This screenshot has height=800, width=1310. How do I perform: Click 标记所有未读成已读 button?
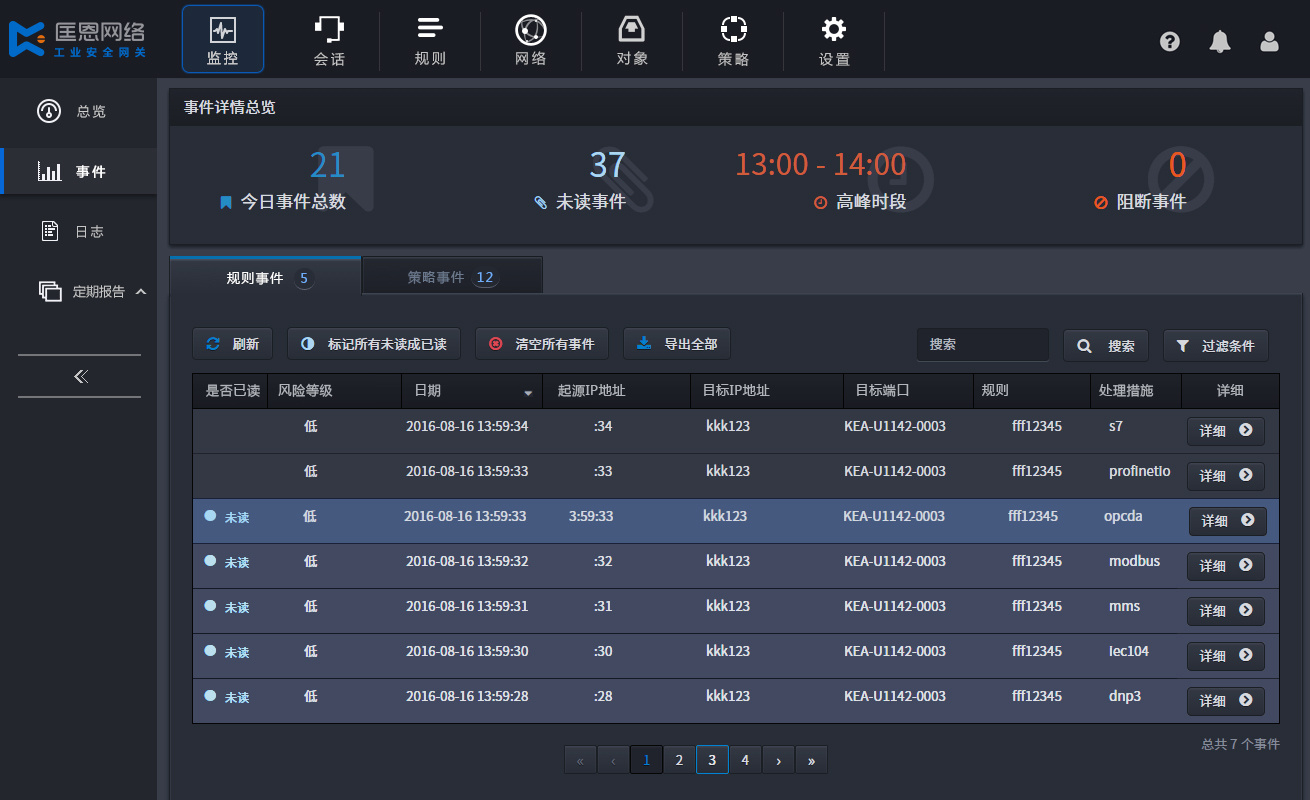pyautogui.click(x=374, y=344)
